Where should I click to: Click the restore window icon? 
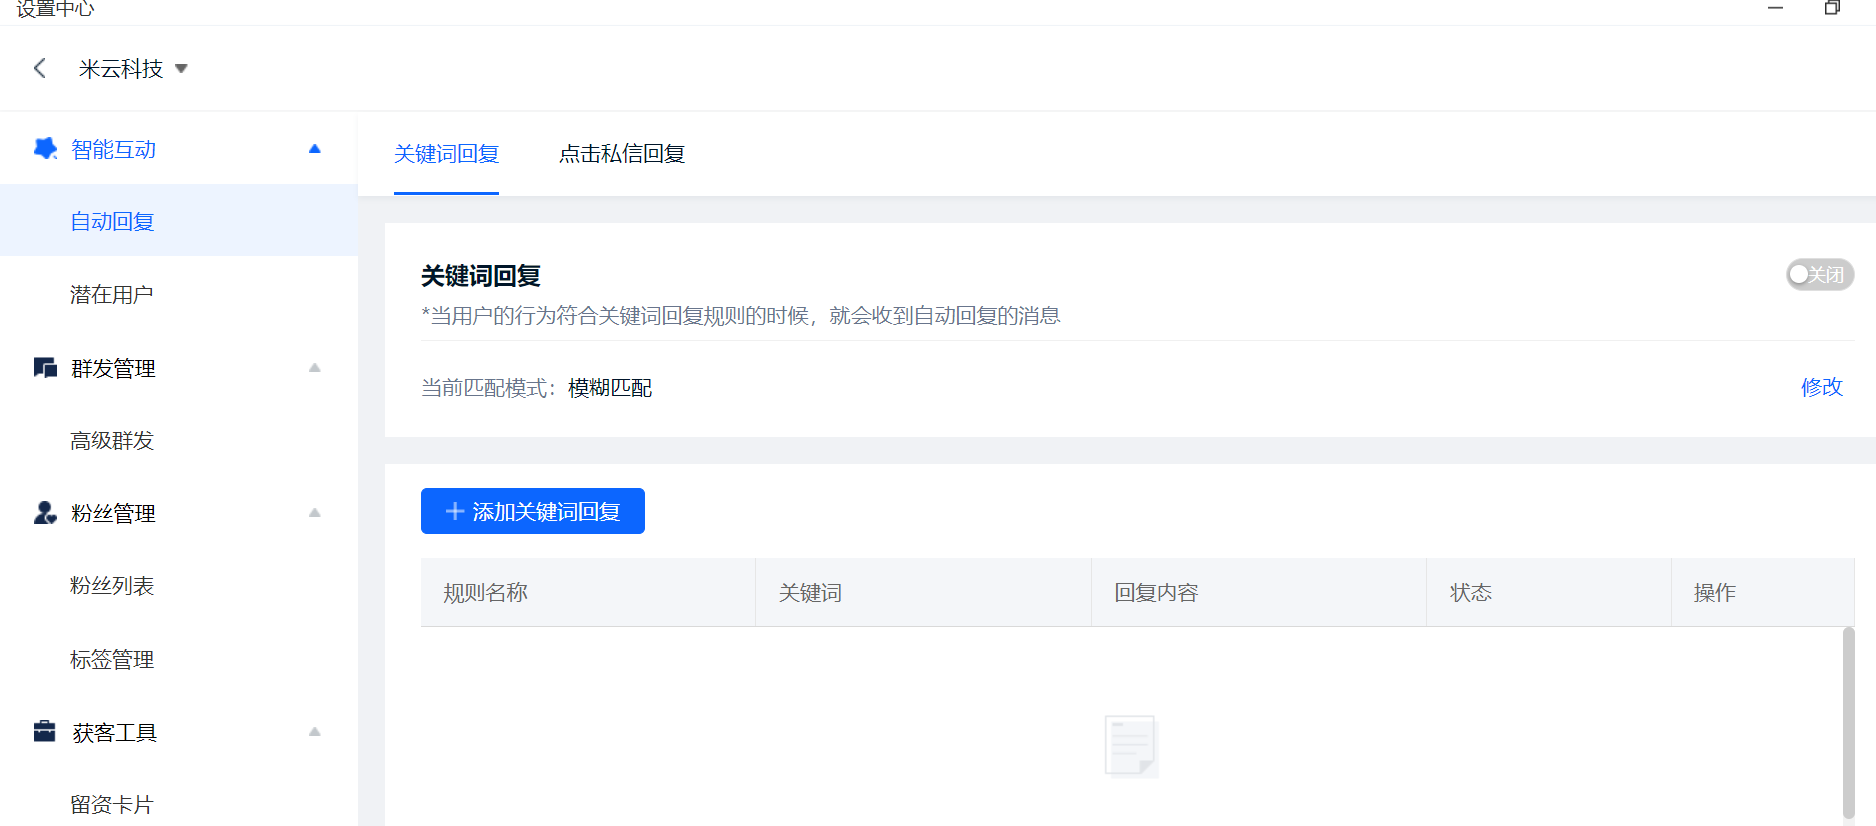pyautogui.click(x=1832, y=8)
